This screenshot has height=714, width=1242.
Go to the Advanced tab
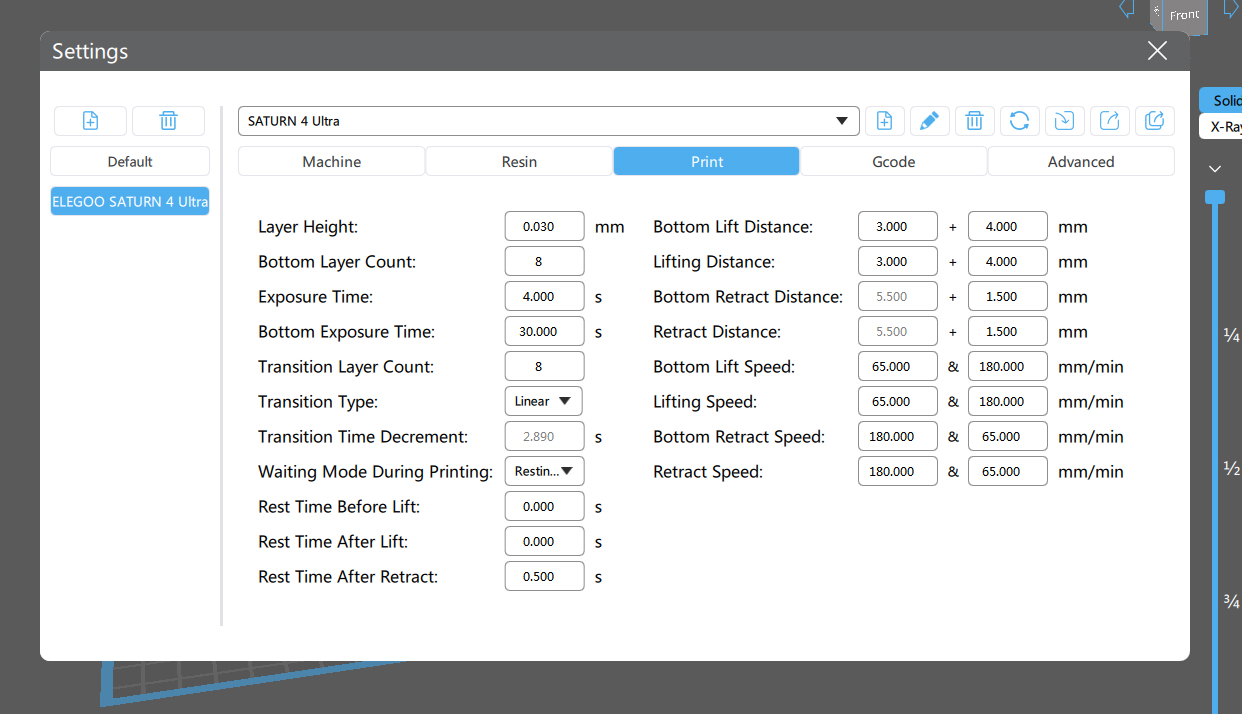pos(1080,161)
